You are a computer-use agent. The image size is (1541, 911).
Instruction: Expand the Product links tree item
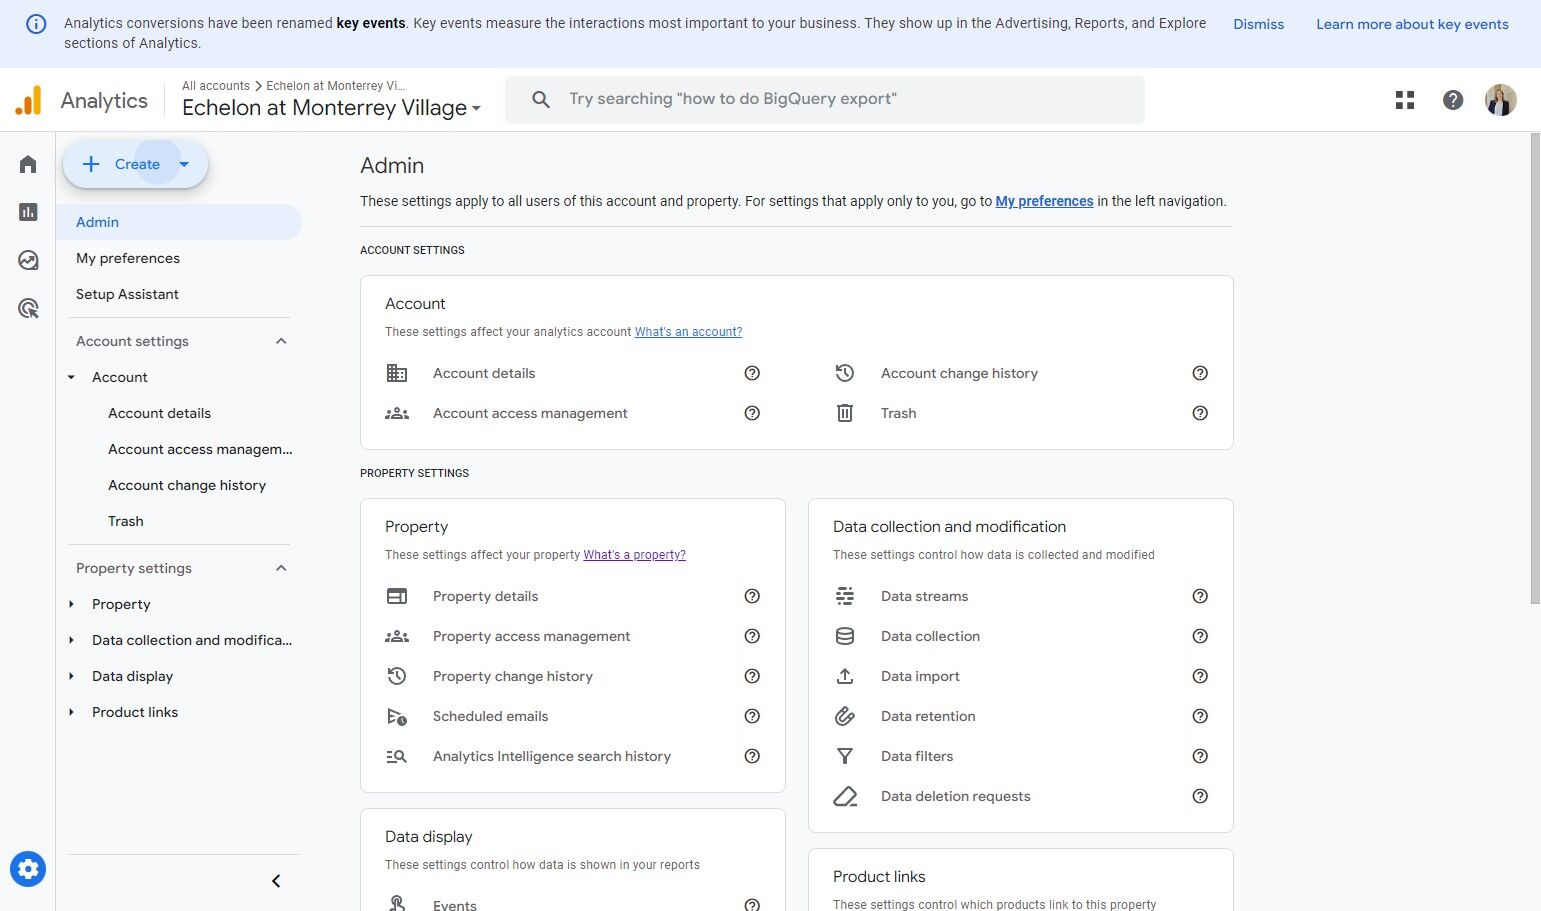71,712
